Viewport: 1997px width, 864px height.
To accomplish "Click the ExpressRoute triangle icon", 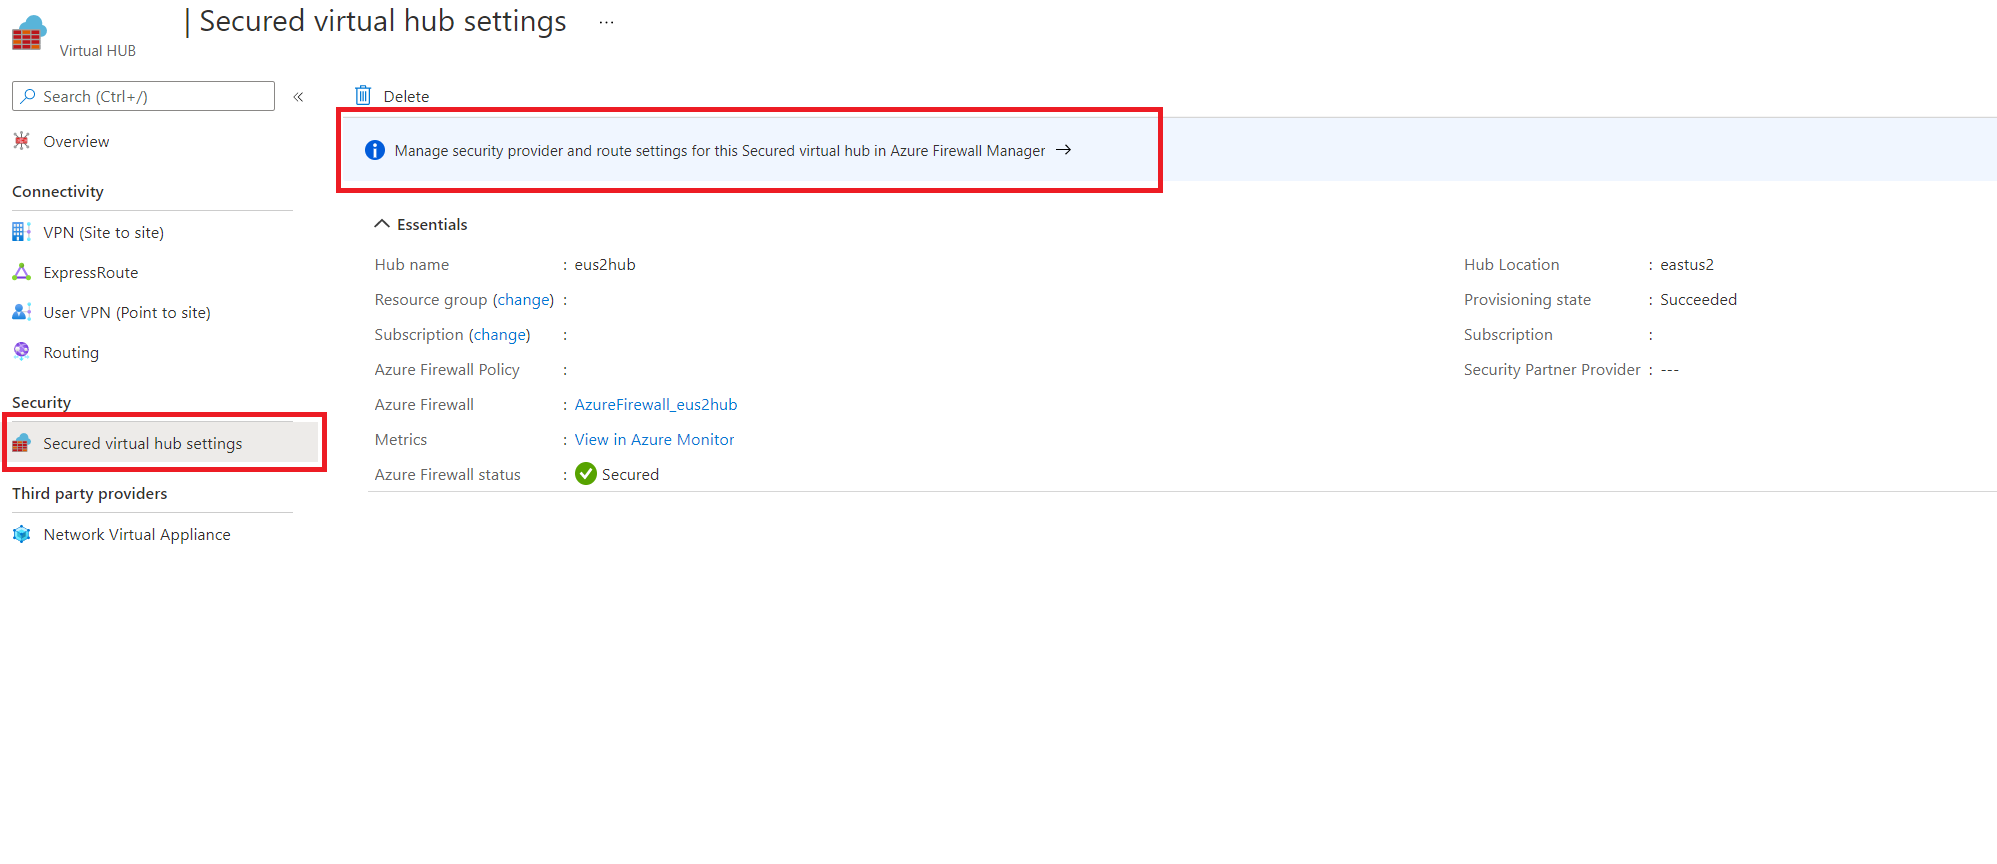I will tap(22, 272).
